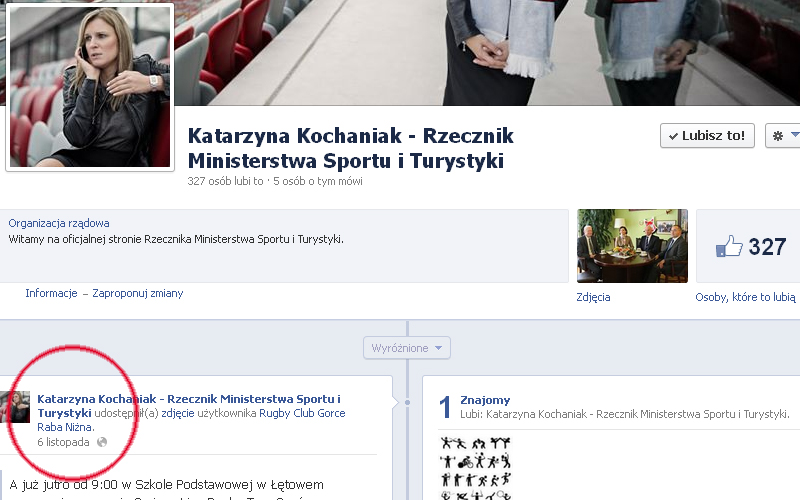
Task: Open the Zdjęcia photo thumbnail
Action: point(632,246)
